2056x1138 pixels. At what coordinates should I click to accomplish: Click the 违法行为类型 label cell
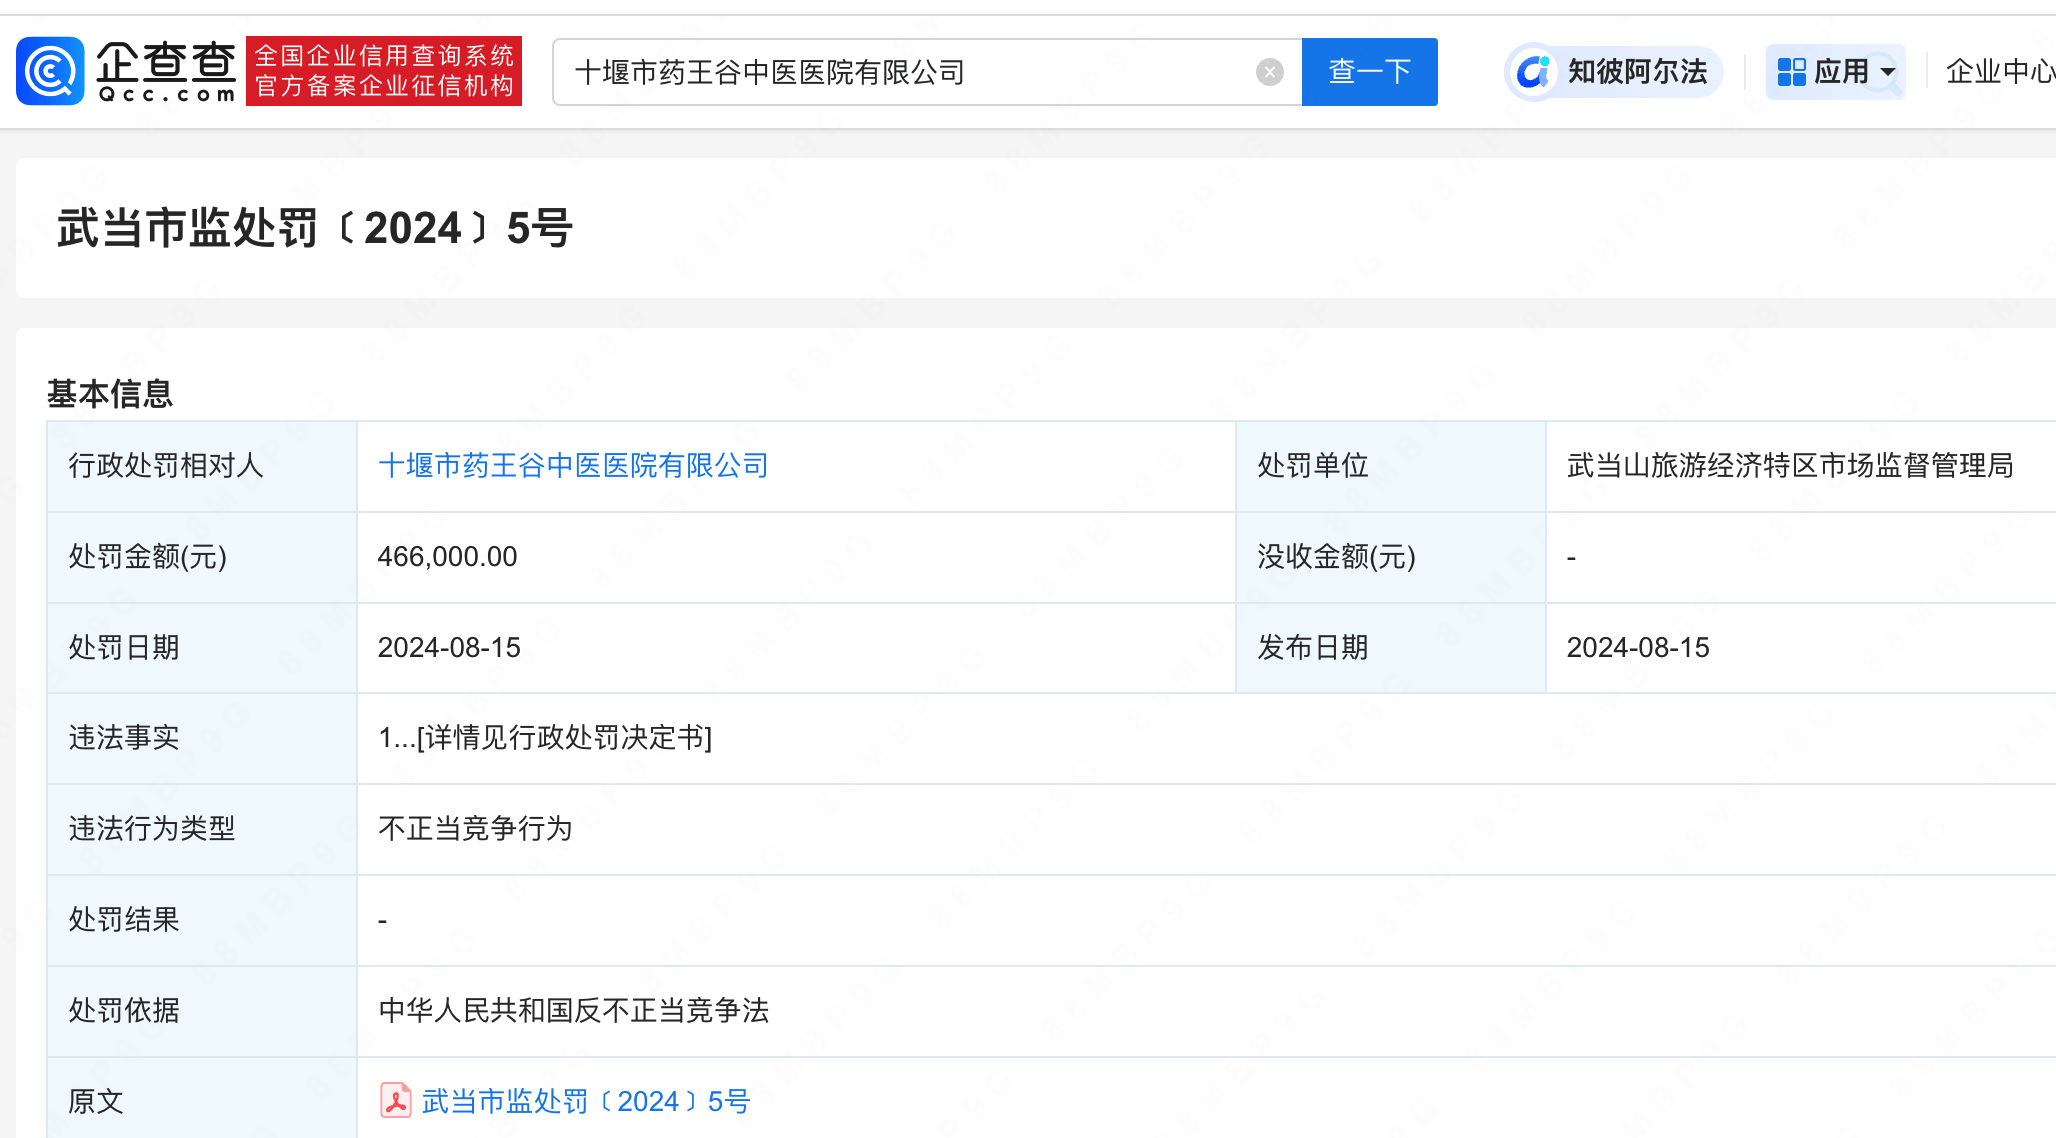(x=202, y=829)
